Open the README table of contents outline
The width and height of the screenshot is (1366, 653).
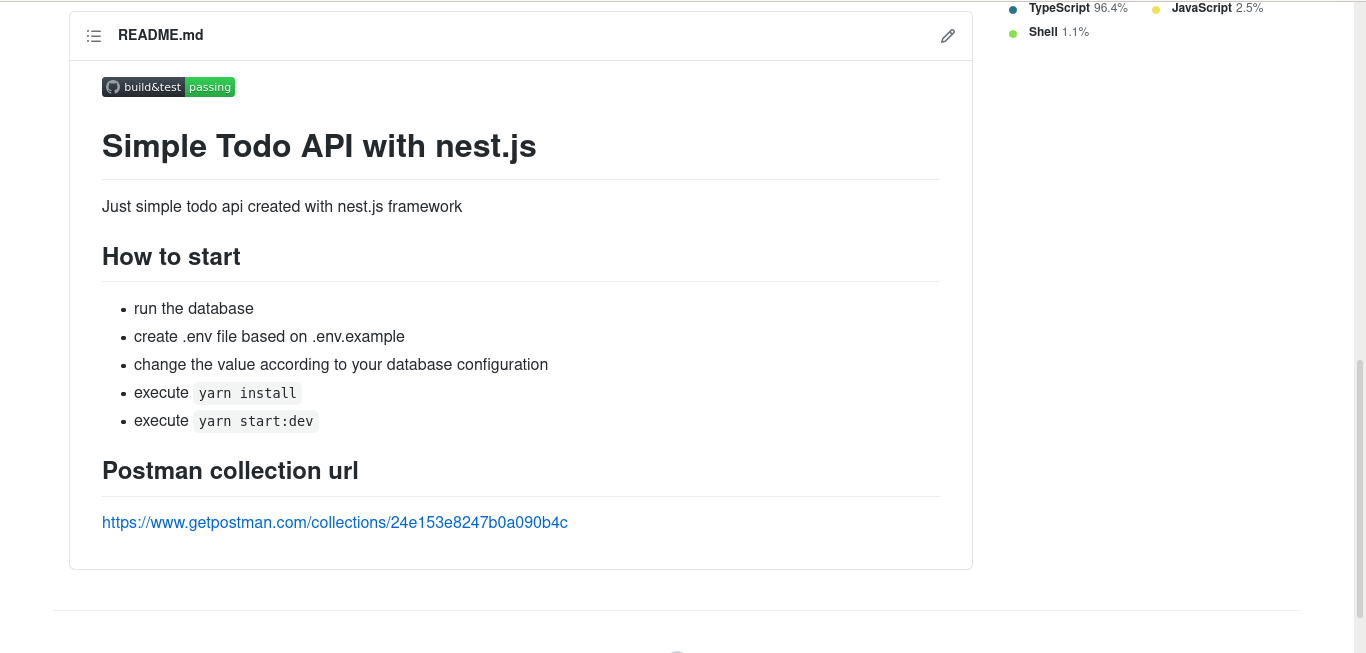(x=93, y=35)
